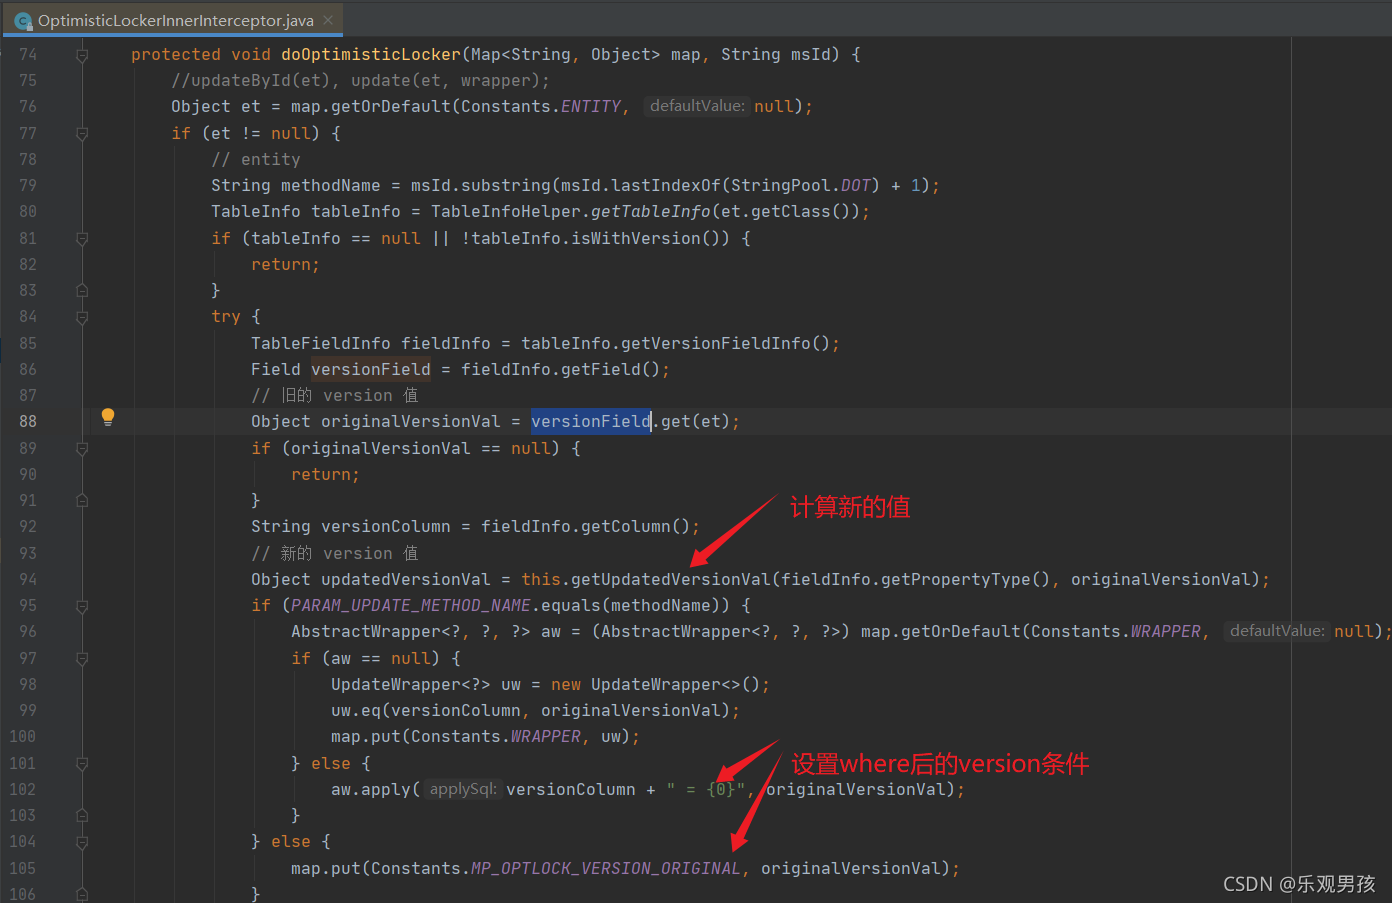Click the MP_OPTLOCK_VERSION_ORIGINAL constant
Viewport: 1392px width, 903px height.
[x=606, y=868]
